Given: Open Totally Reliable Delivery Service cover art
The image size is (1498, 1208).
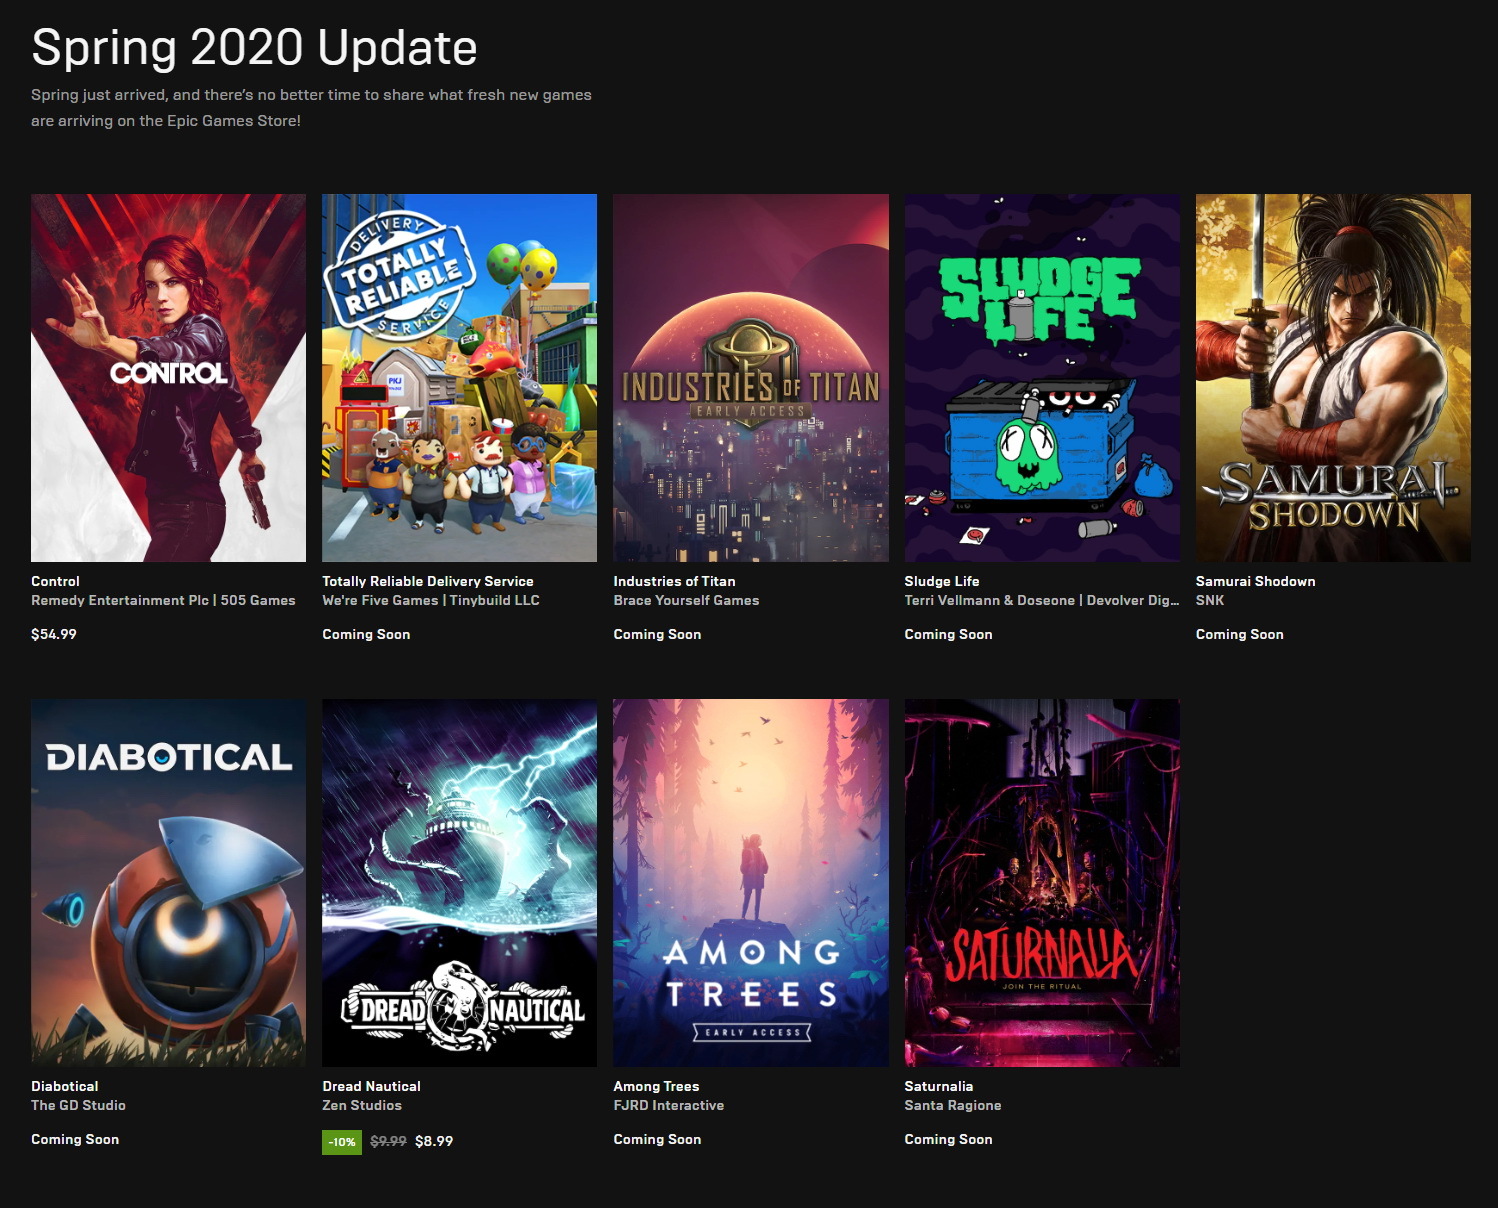Looking at the screenshot, I should point(459,378).
